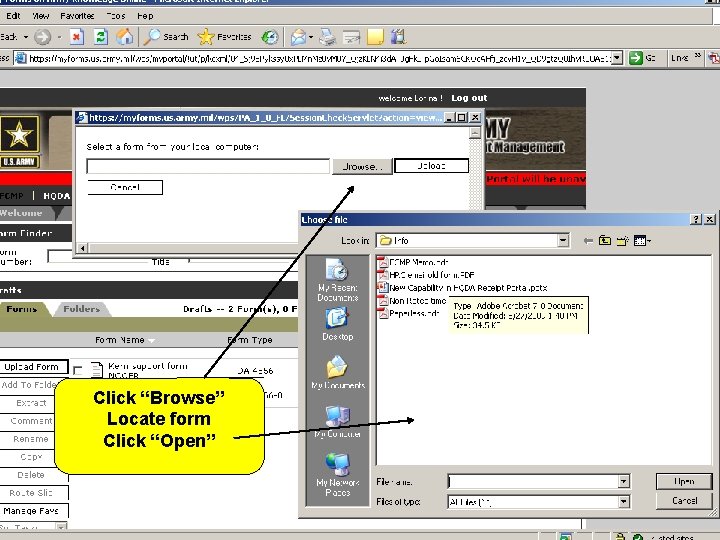This screenshot has width=720, height=540.
Task: Click the History icon in toolbar
Action: (x=270, y=37)
